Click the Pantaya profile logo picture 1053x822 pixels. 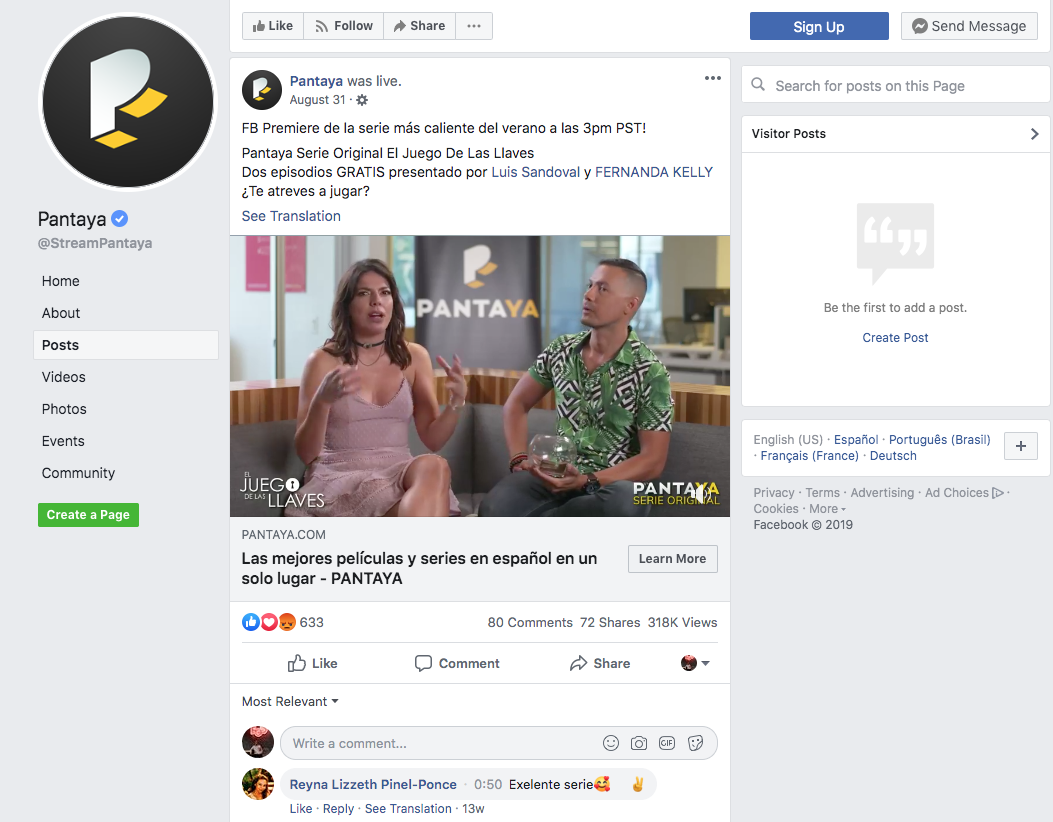click(x=128, y=102)
